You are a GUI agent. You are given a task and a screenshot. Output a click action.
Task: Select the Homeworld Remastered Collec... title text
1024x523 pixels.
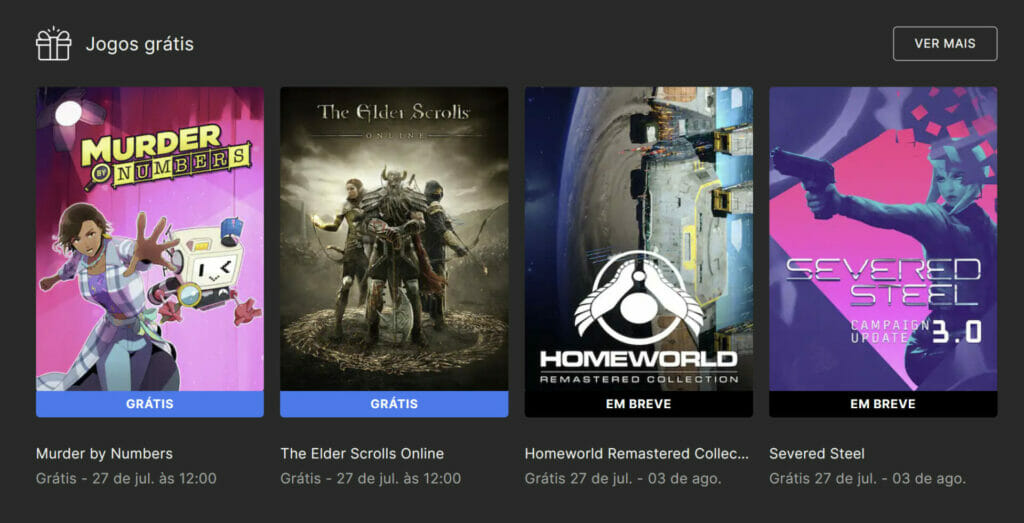(637, 453)
